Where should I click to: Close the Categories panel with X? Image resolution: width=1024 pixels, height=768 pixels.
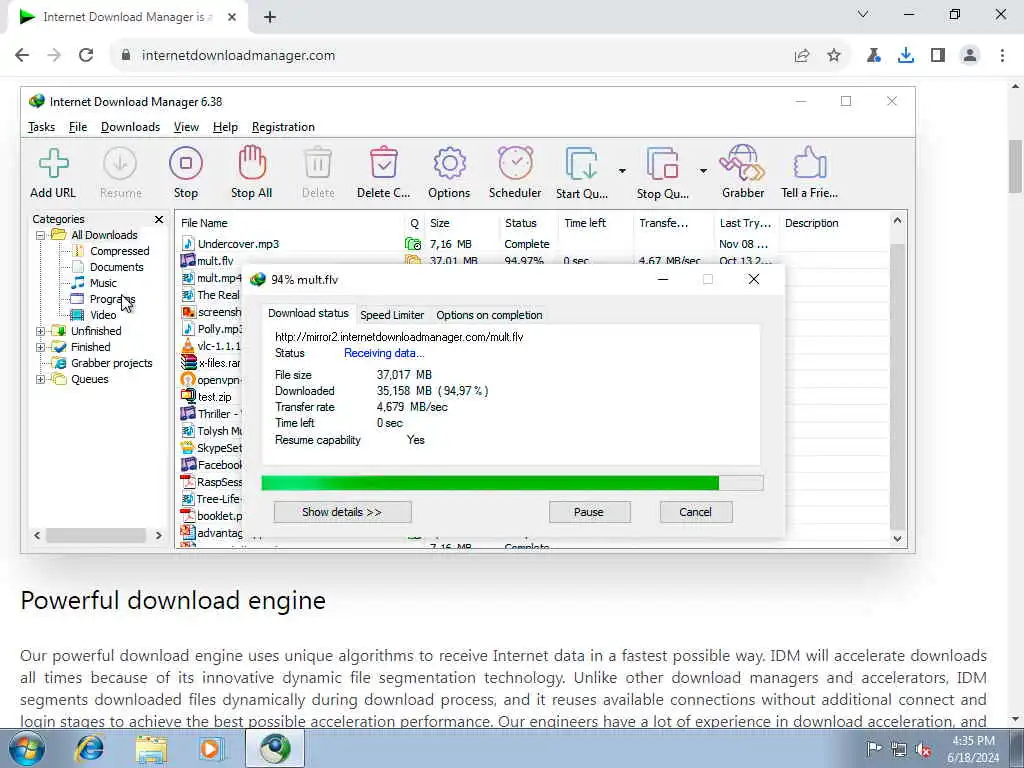[x=159, y=219]
